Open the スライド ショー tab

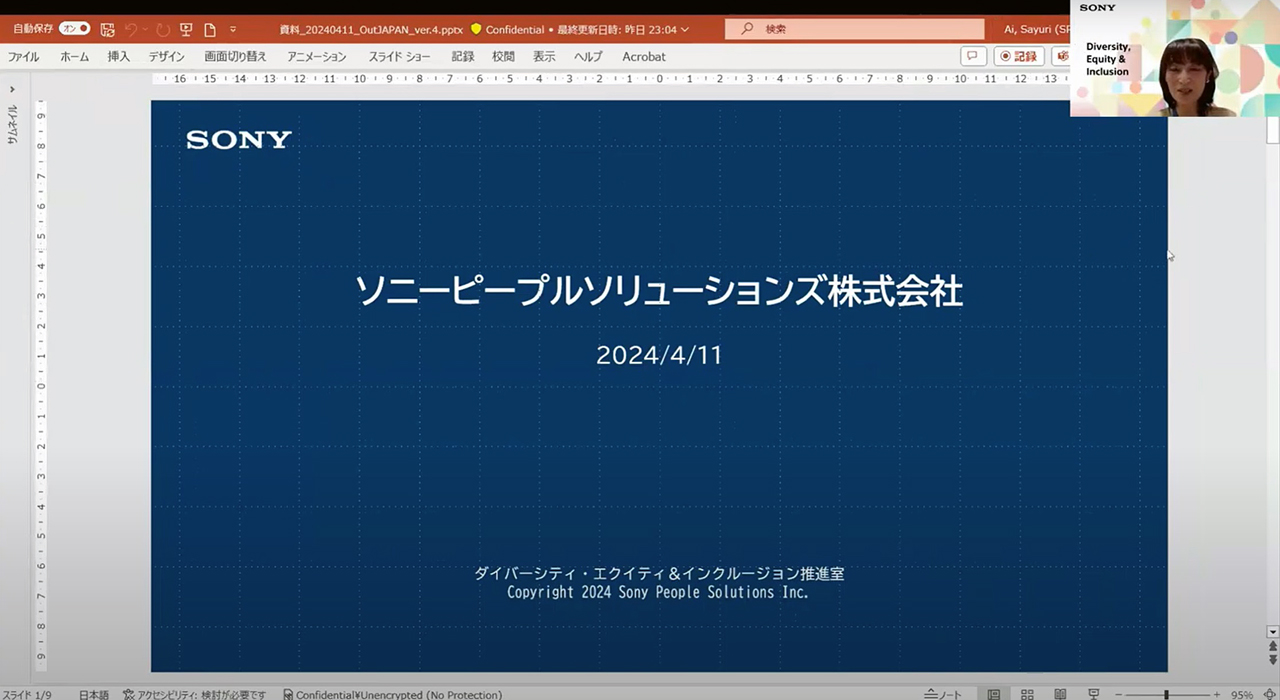[x=399, y=57]
